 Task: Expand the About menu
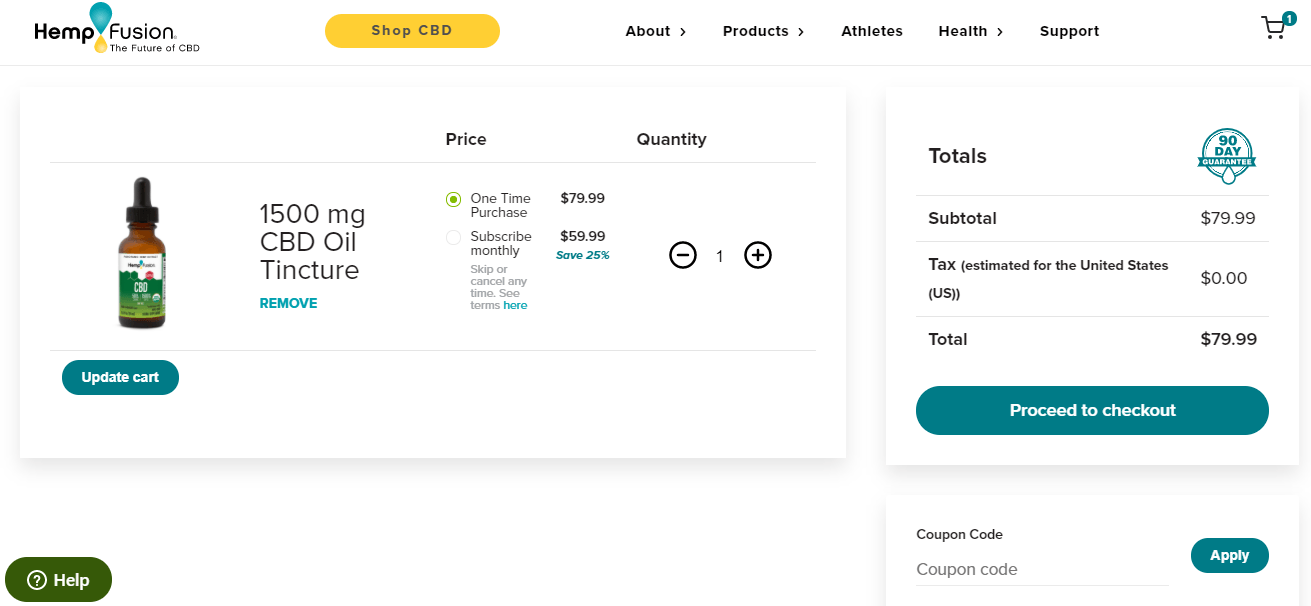coord(656,31)
